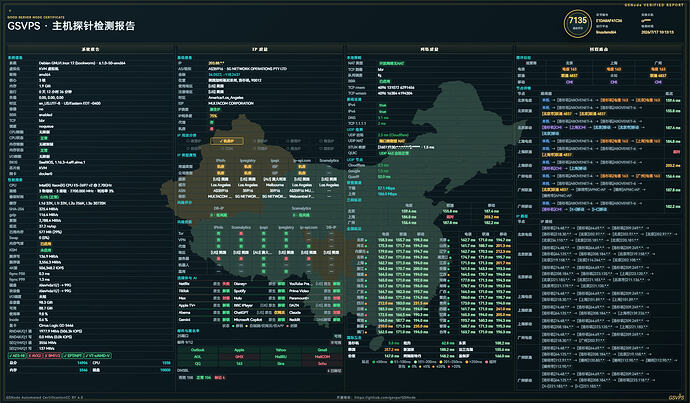Image resolution: width=690 pixels, height=403 pixels.
Task: Click the red Scamalytics indicator in Tor row
Action: 241,234
